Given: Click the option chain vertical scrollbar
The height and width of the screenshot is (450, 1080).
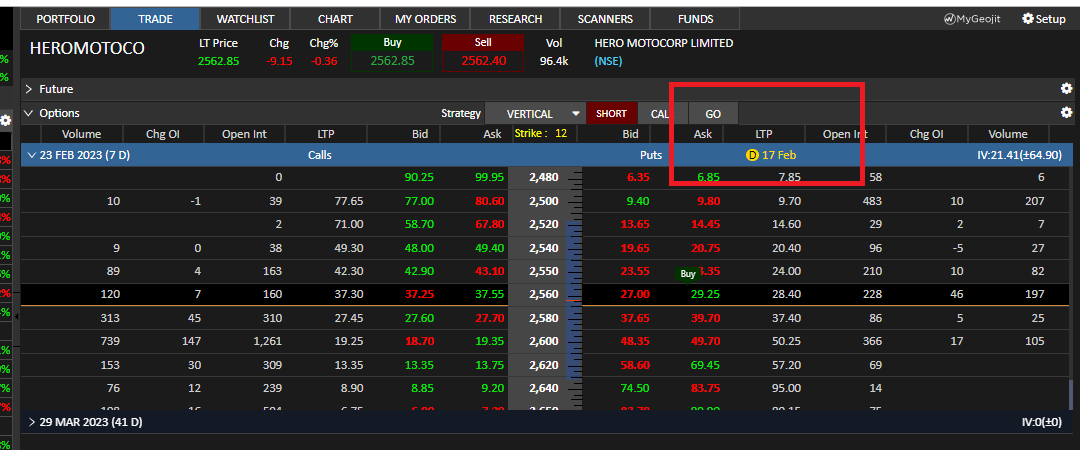Looking at the screenshot, I should tap(1070, 393).
